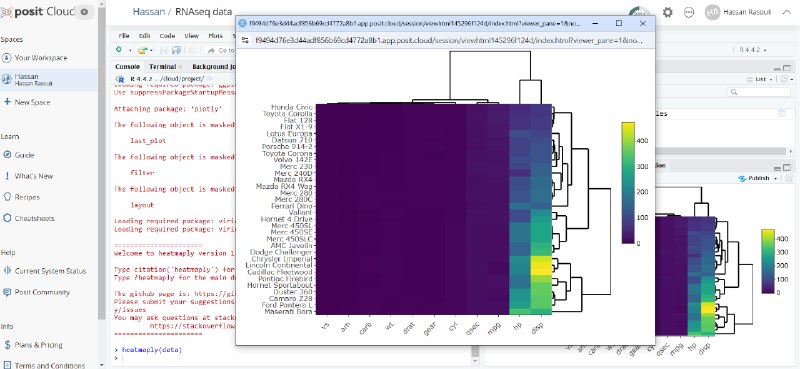This screenshot has height=369, width=800.
Task: Click the heatmap color scale legend
Action: (x=628, y=183)
